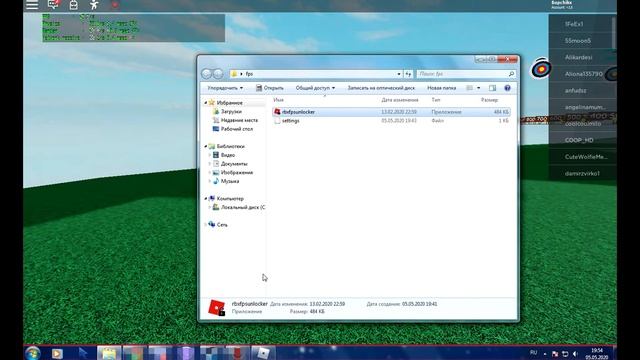This screenshot has height=360, width=640.
Task: Click the RU language indicator
Action: (x=533, y=353)
